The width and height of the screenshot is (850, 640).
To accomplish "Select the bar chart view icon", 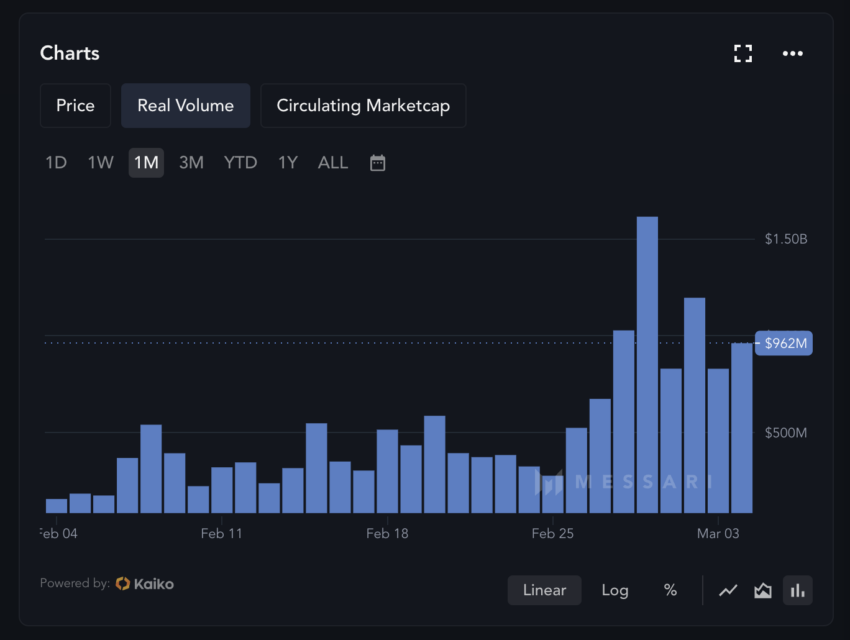I will (797, 590).
